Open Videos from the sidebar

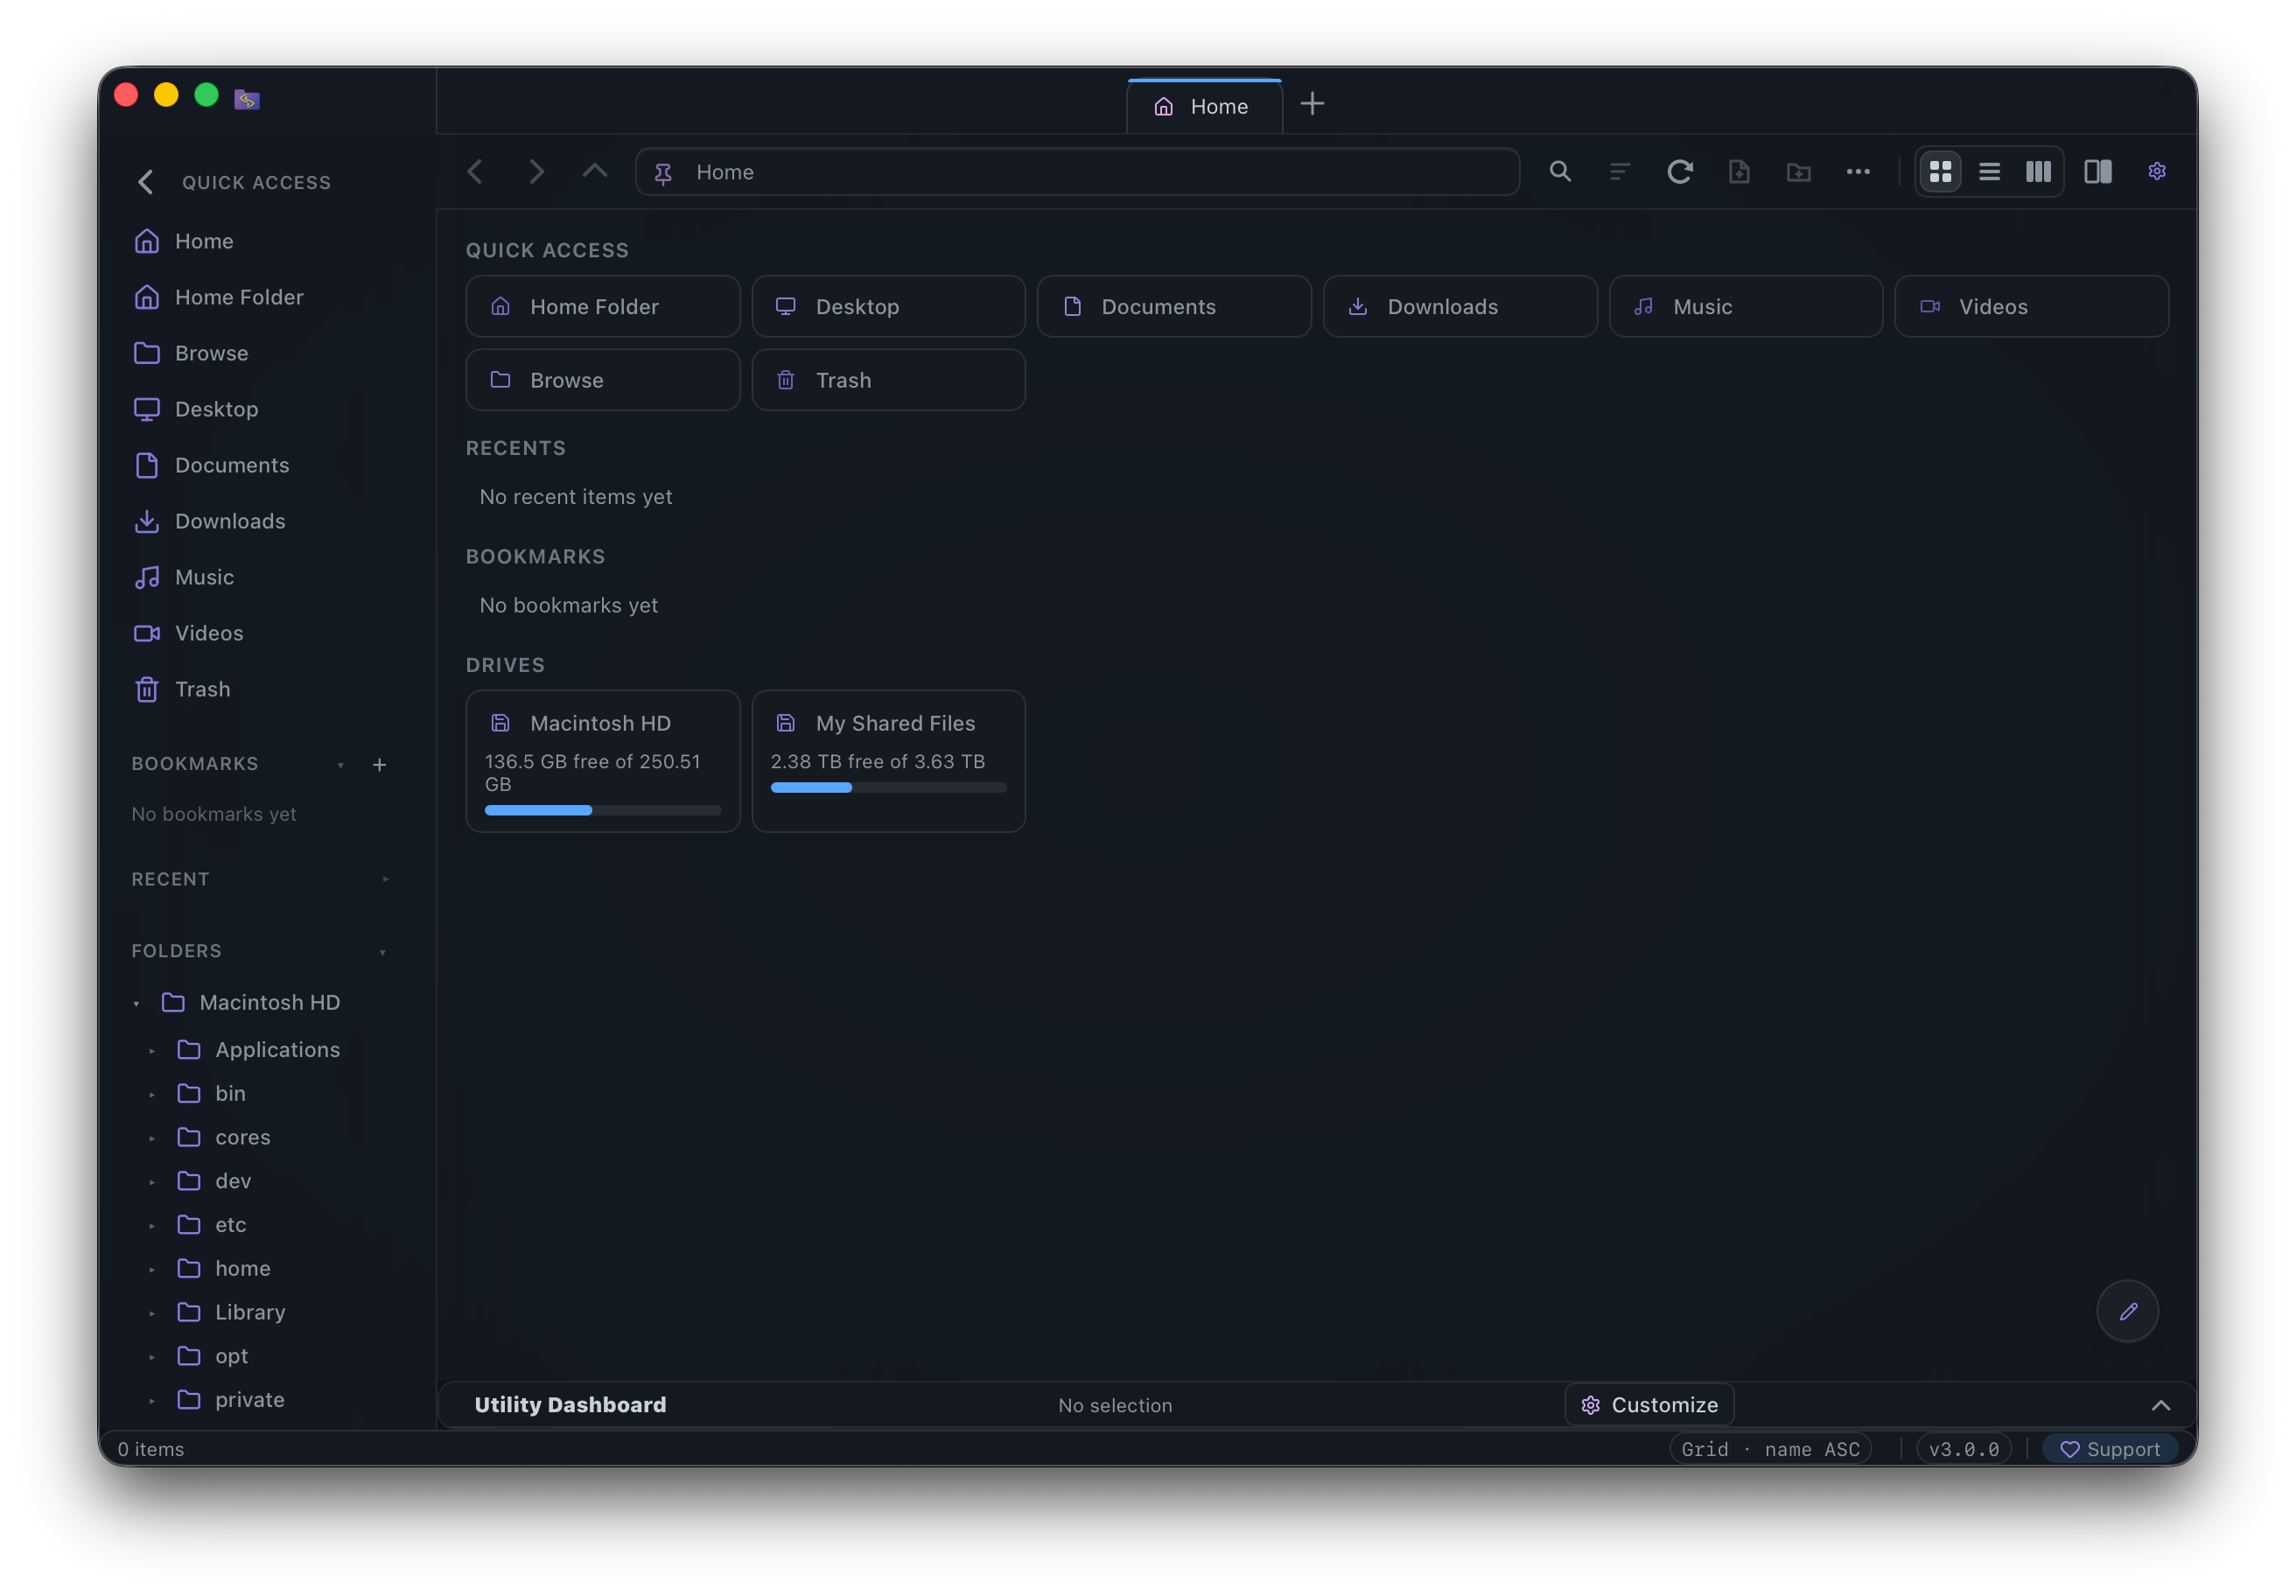[x=261, y=633]
